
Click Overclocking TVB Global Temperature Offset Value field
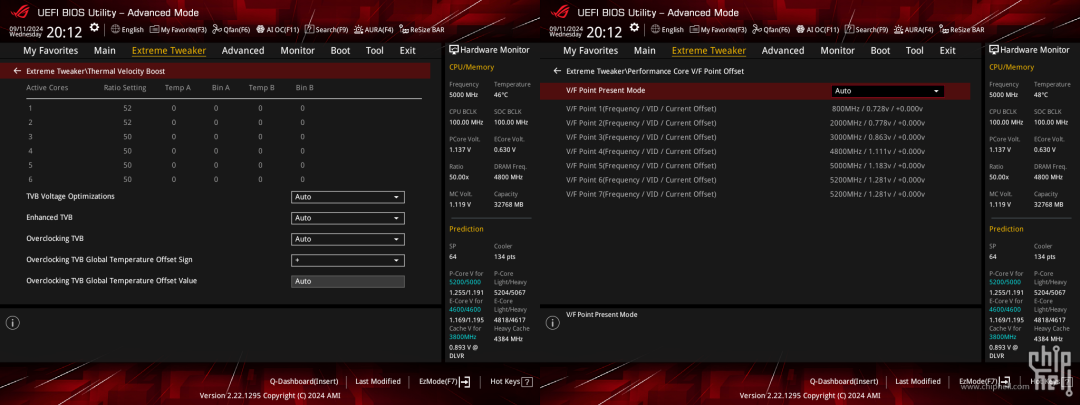[x=348, y=281]
